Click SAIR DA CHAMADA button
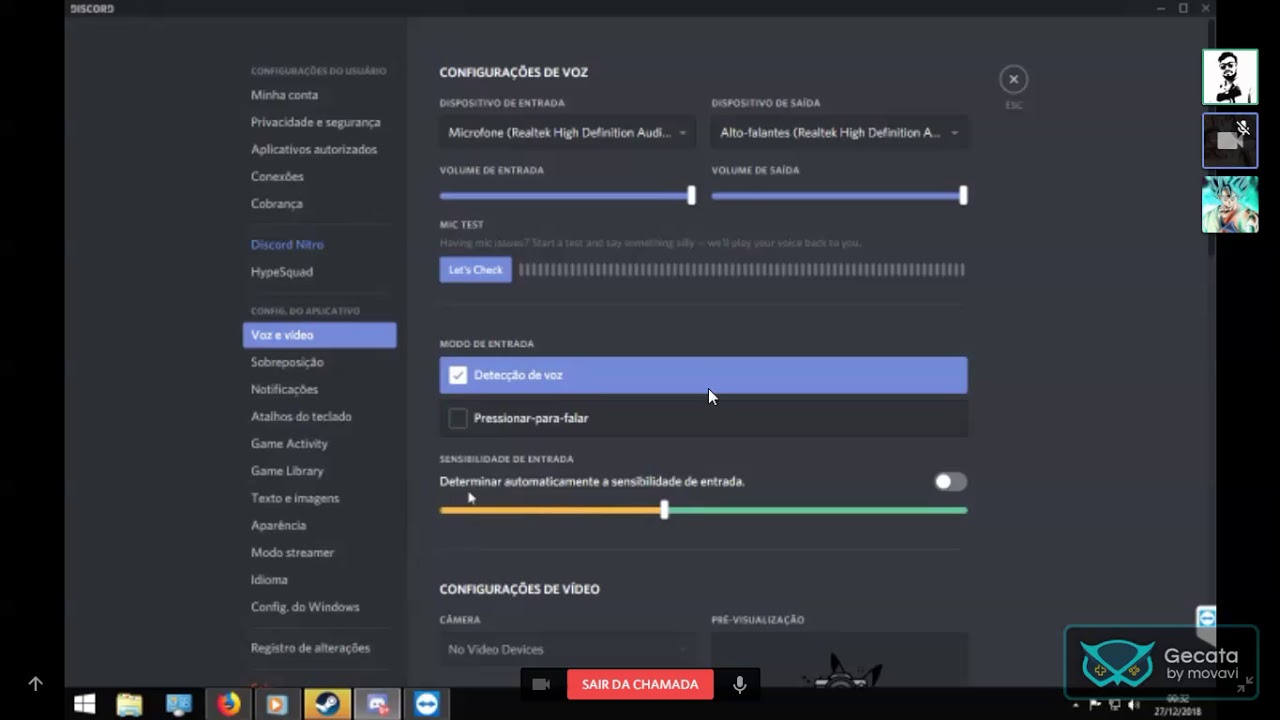The image size is (1280, 720). click(x=640, y=684)
